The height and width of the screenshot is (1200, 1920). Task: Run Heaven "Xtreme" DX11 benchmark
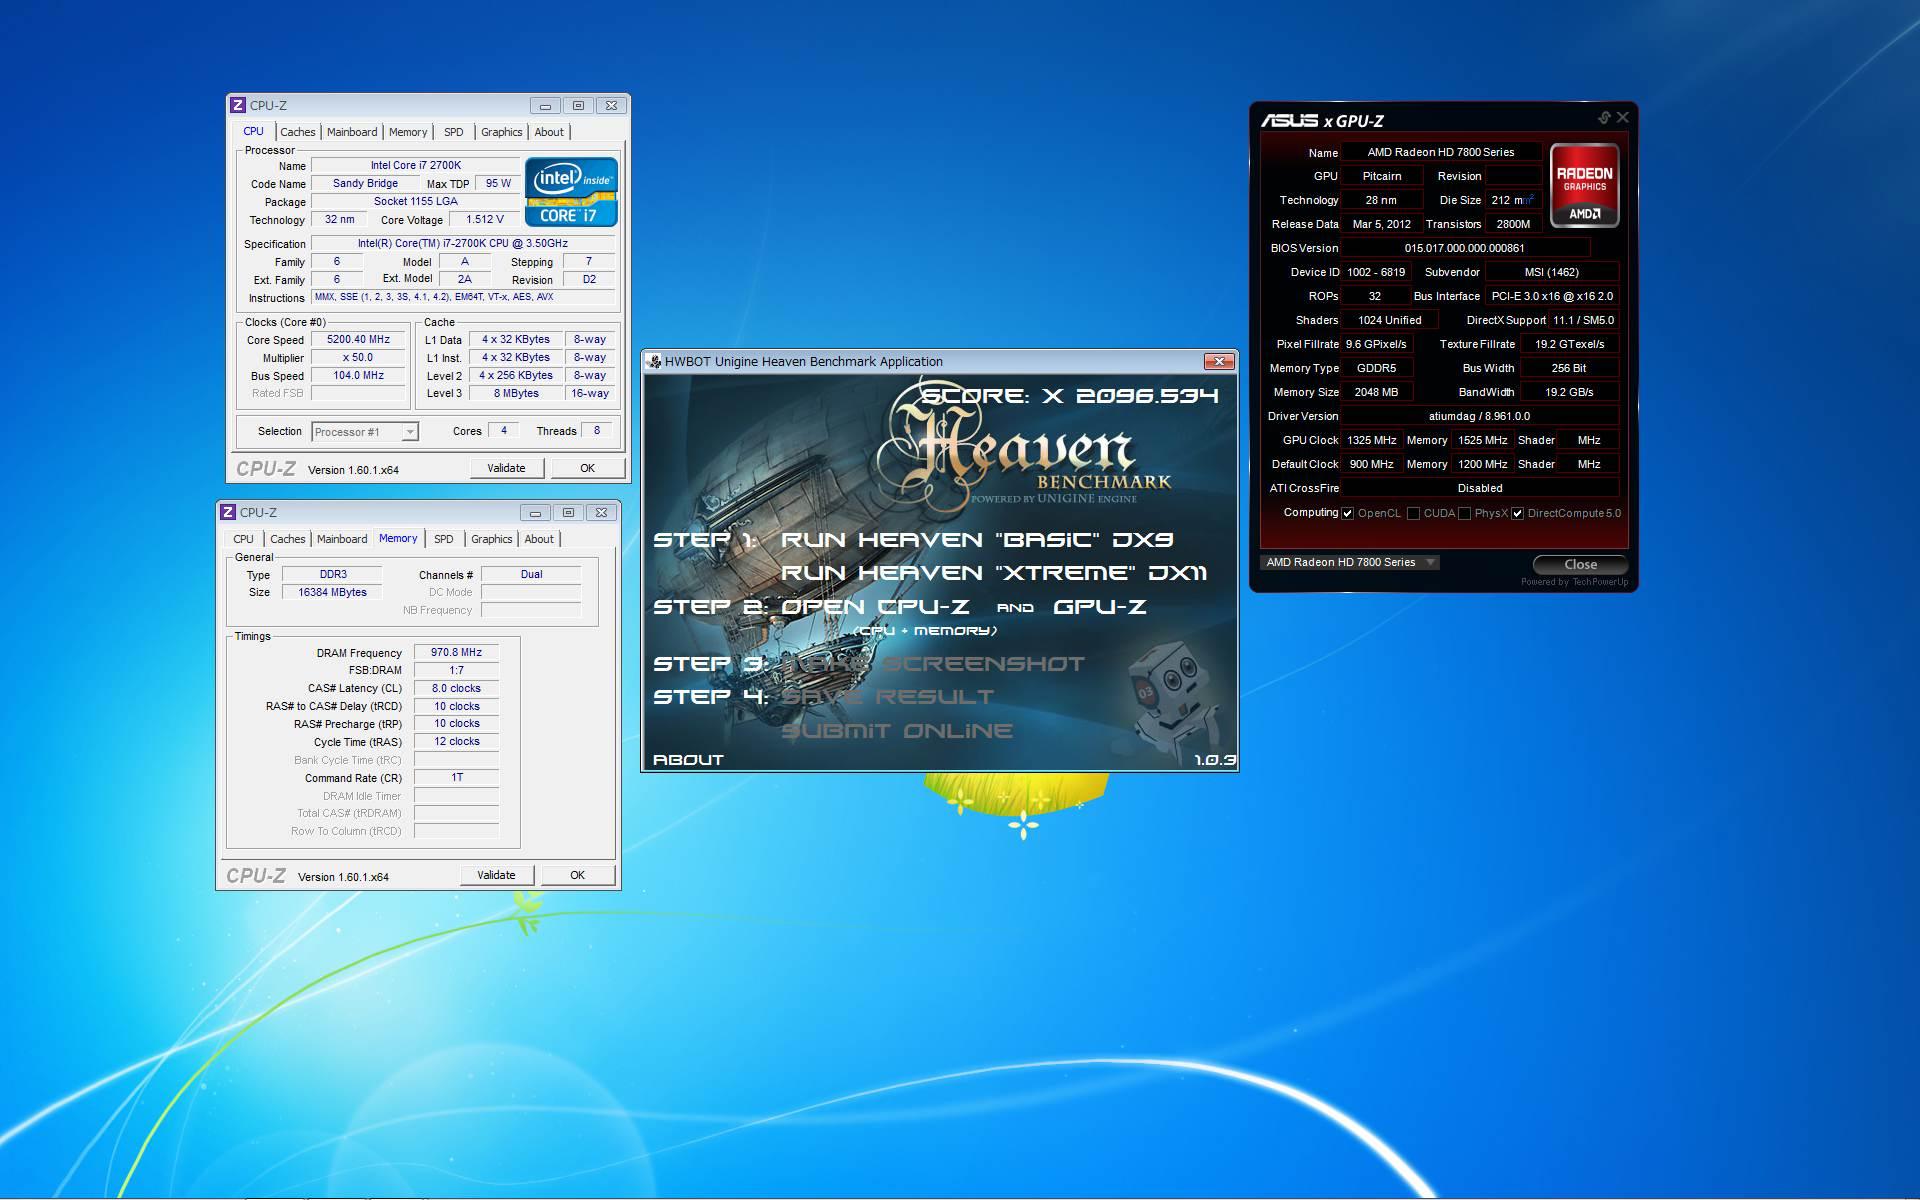(x=994, y=573)
